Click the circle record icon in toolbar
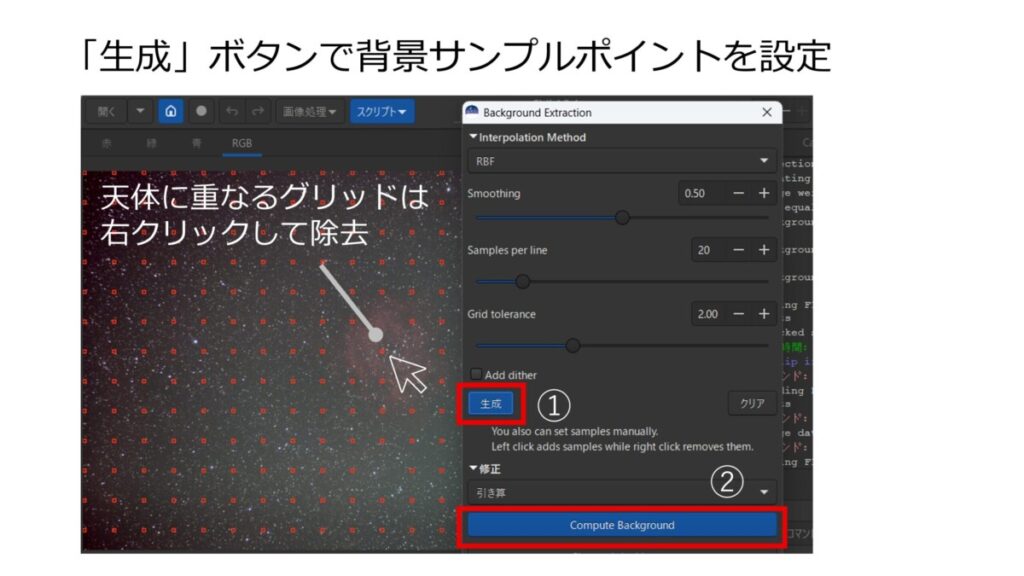This screenshot has width=1024, height=576. point(201,111)
